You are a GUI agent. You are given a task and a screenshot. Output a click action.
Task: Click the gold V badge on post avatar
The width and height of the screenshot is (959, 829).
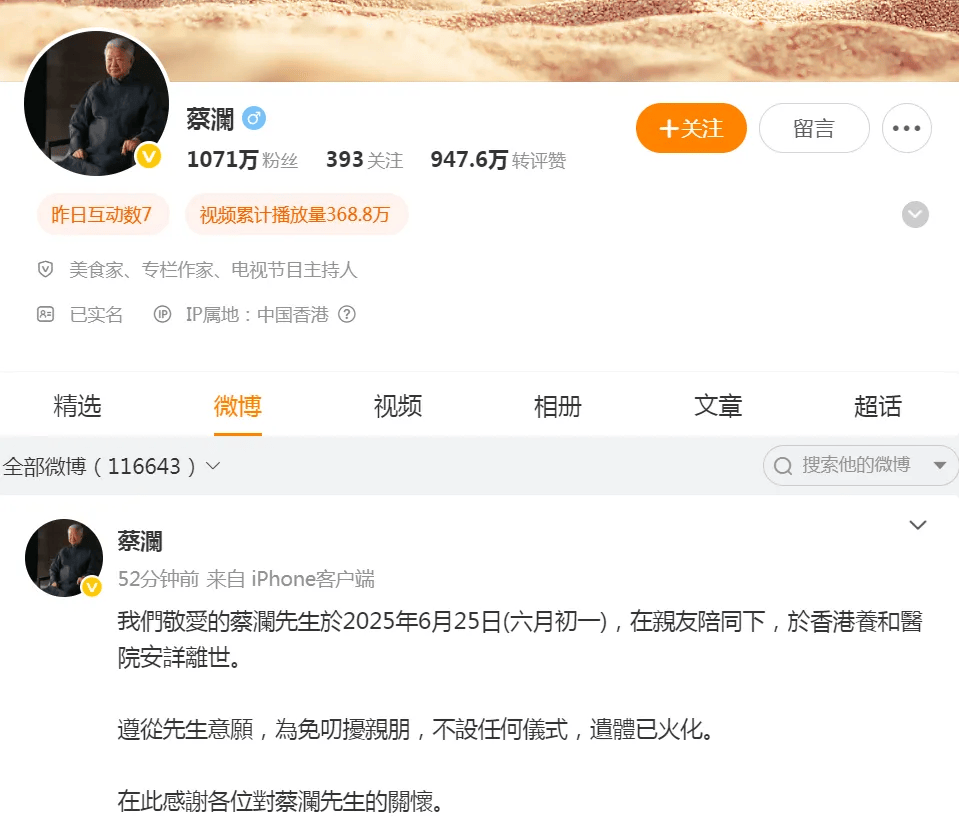click(x=92, y=587)
